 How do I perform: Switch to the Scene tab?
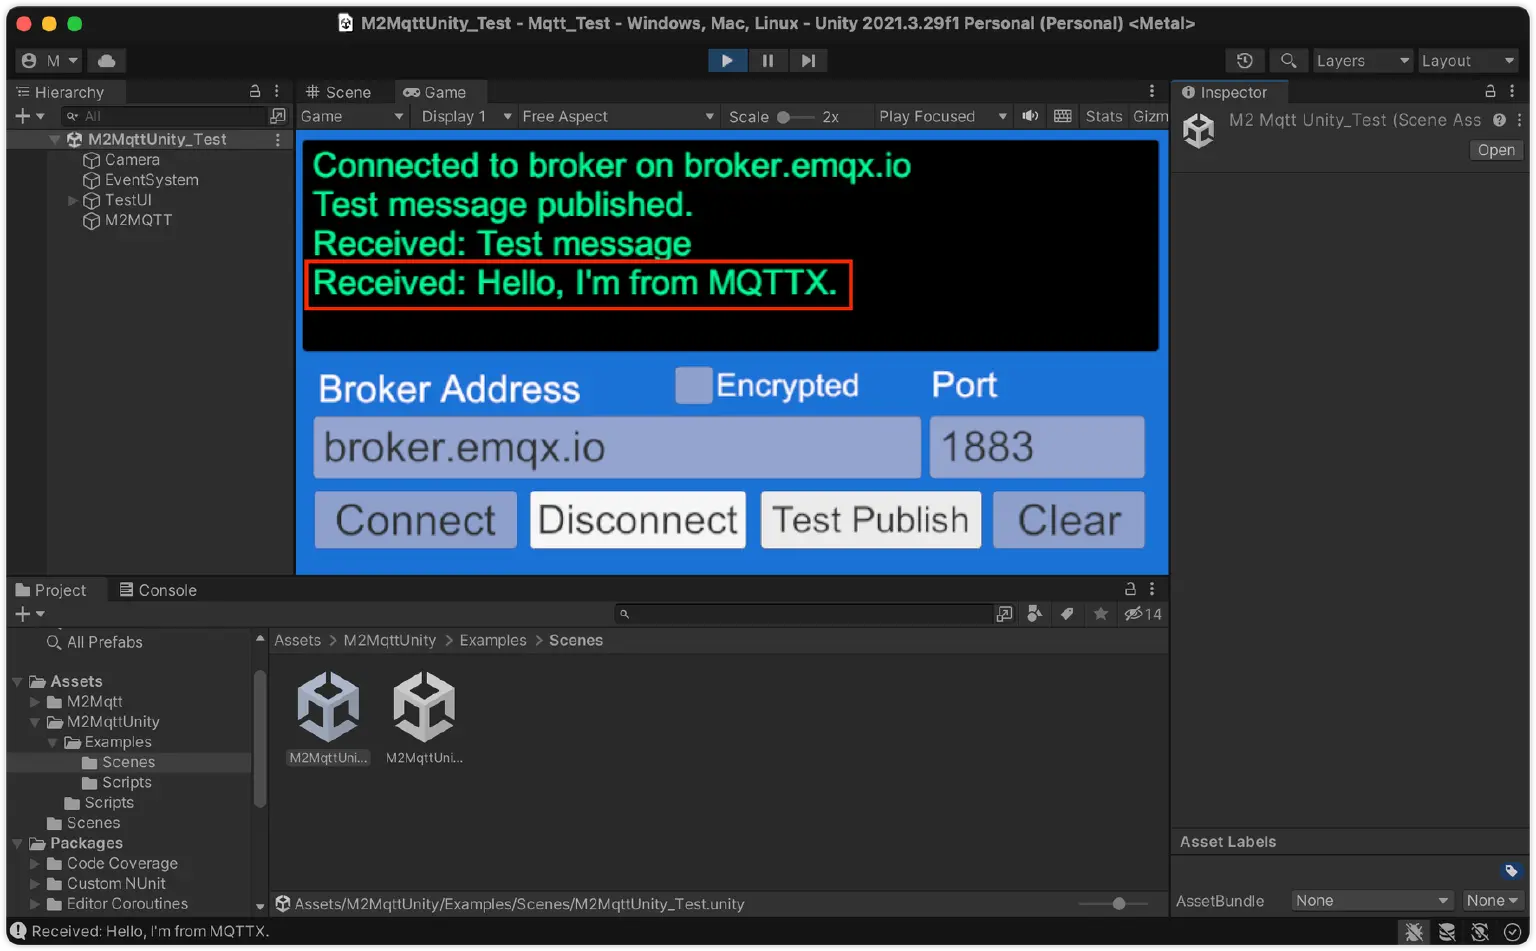[x=339, y=92]
